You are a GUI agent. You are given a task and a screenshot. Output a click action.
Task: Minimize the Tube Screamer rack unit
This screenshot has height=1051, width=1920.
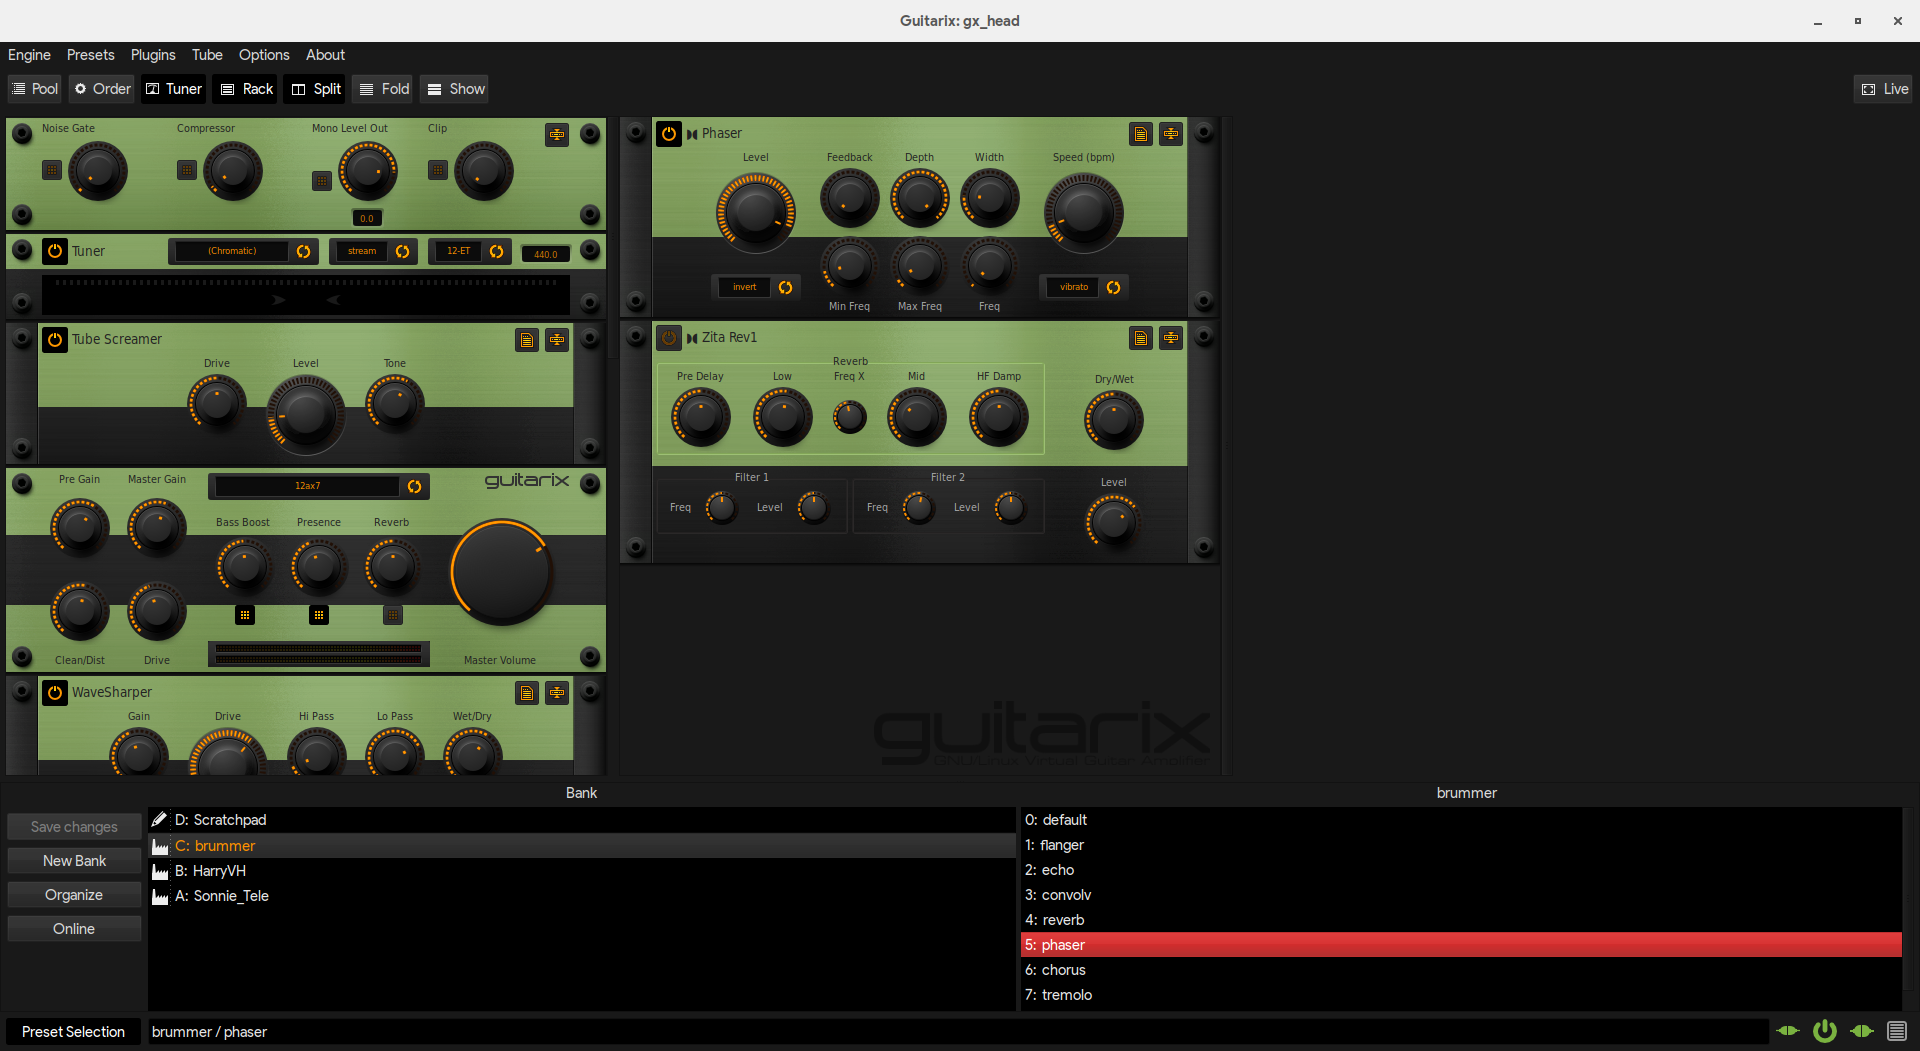(x=557, y=340)
